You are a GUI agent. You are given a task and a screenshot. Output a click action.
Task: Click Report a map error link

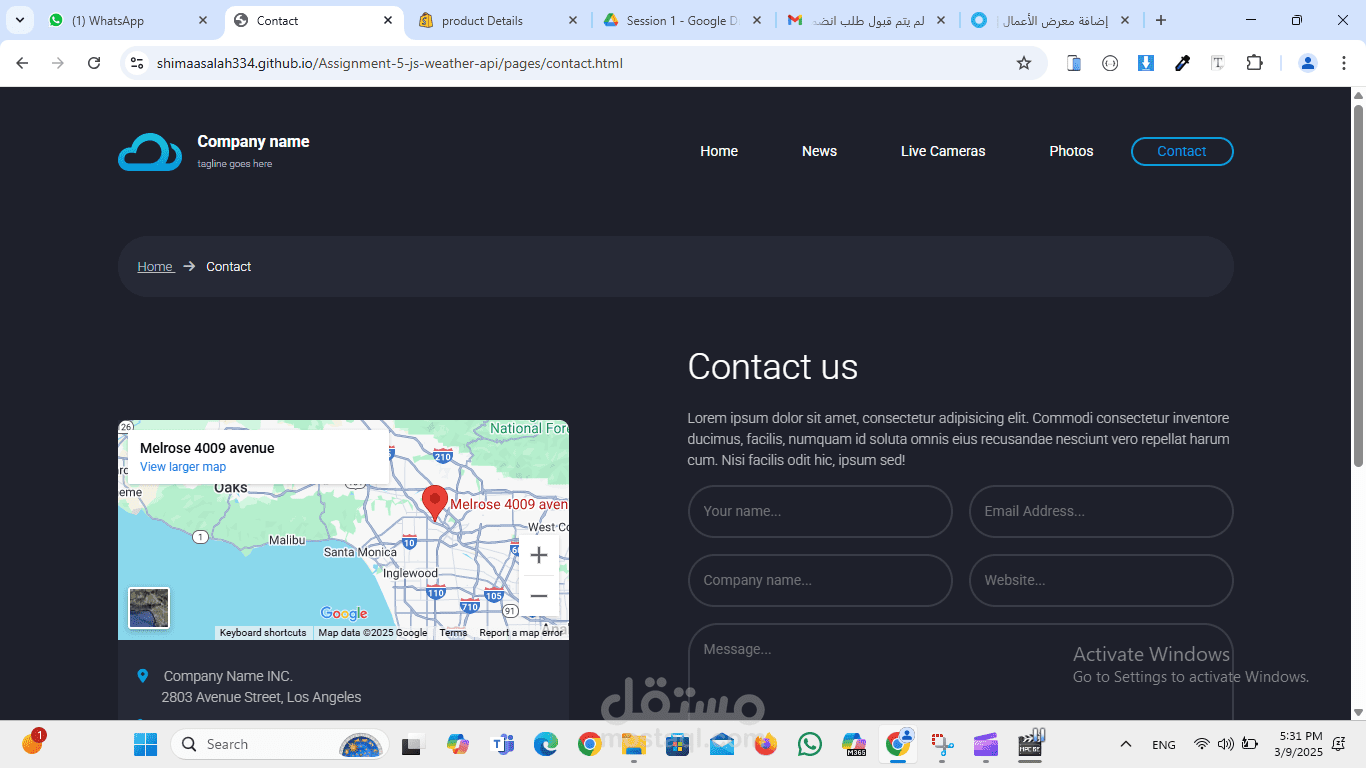(x=521, y=632)
